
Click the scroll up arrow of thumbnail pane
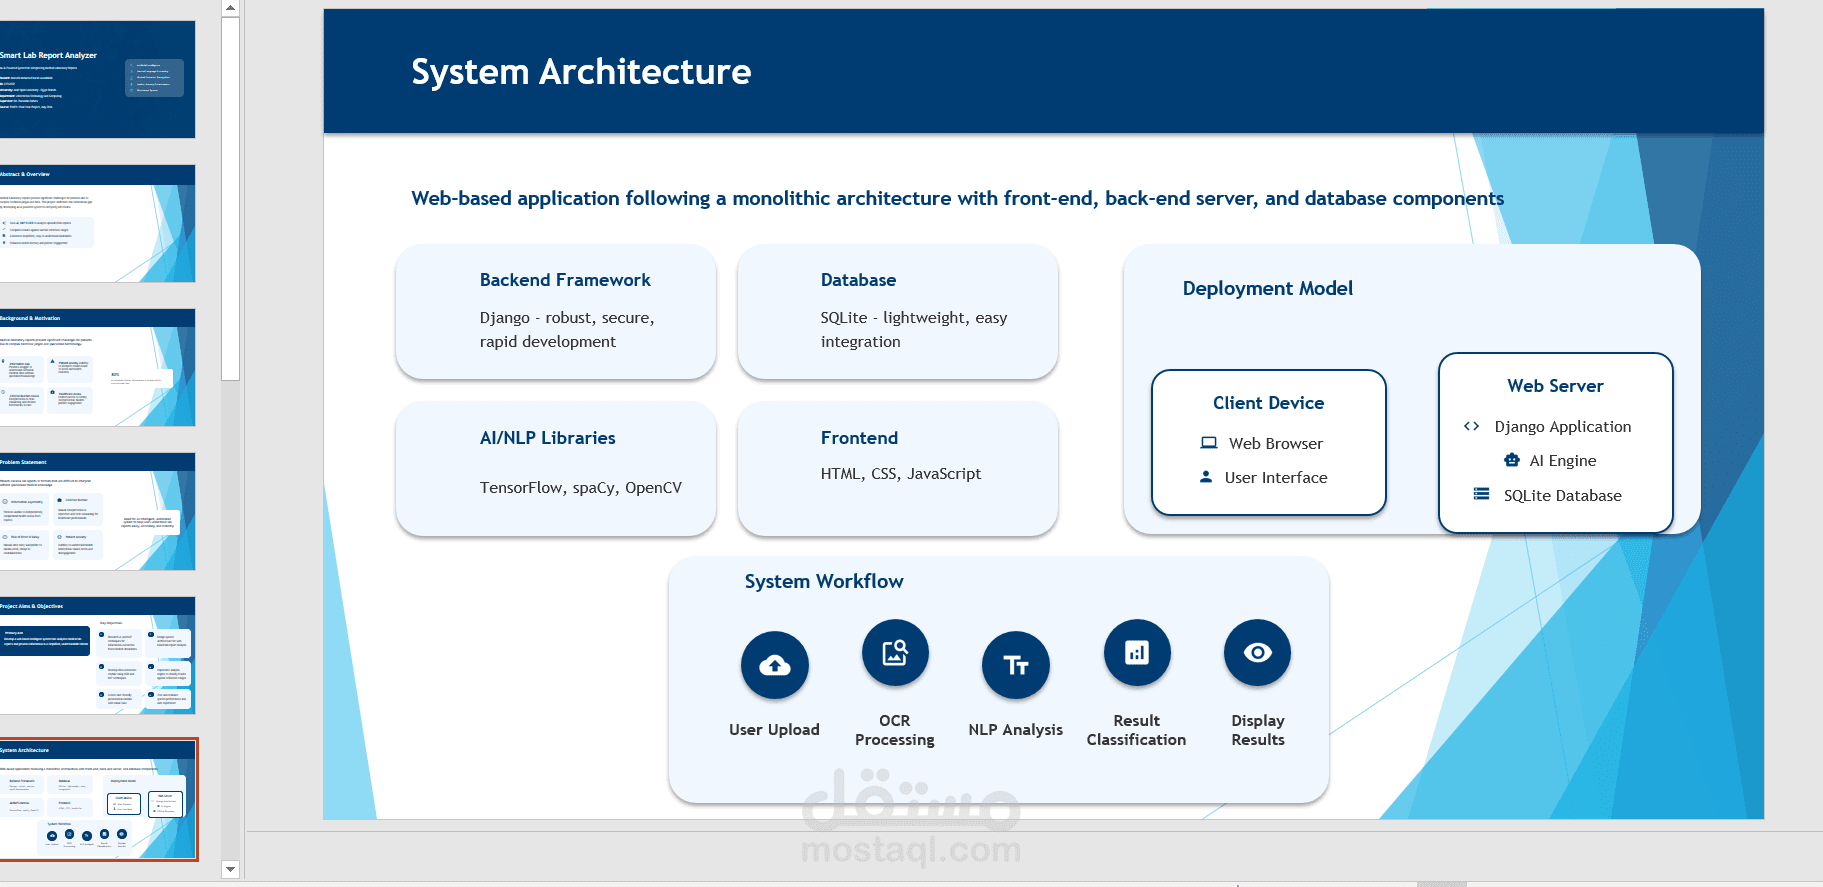pos(230,8)
